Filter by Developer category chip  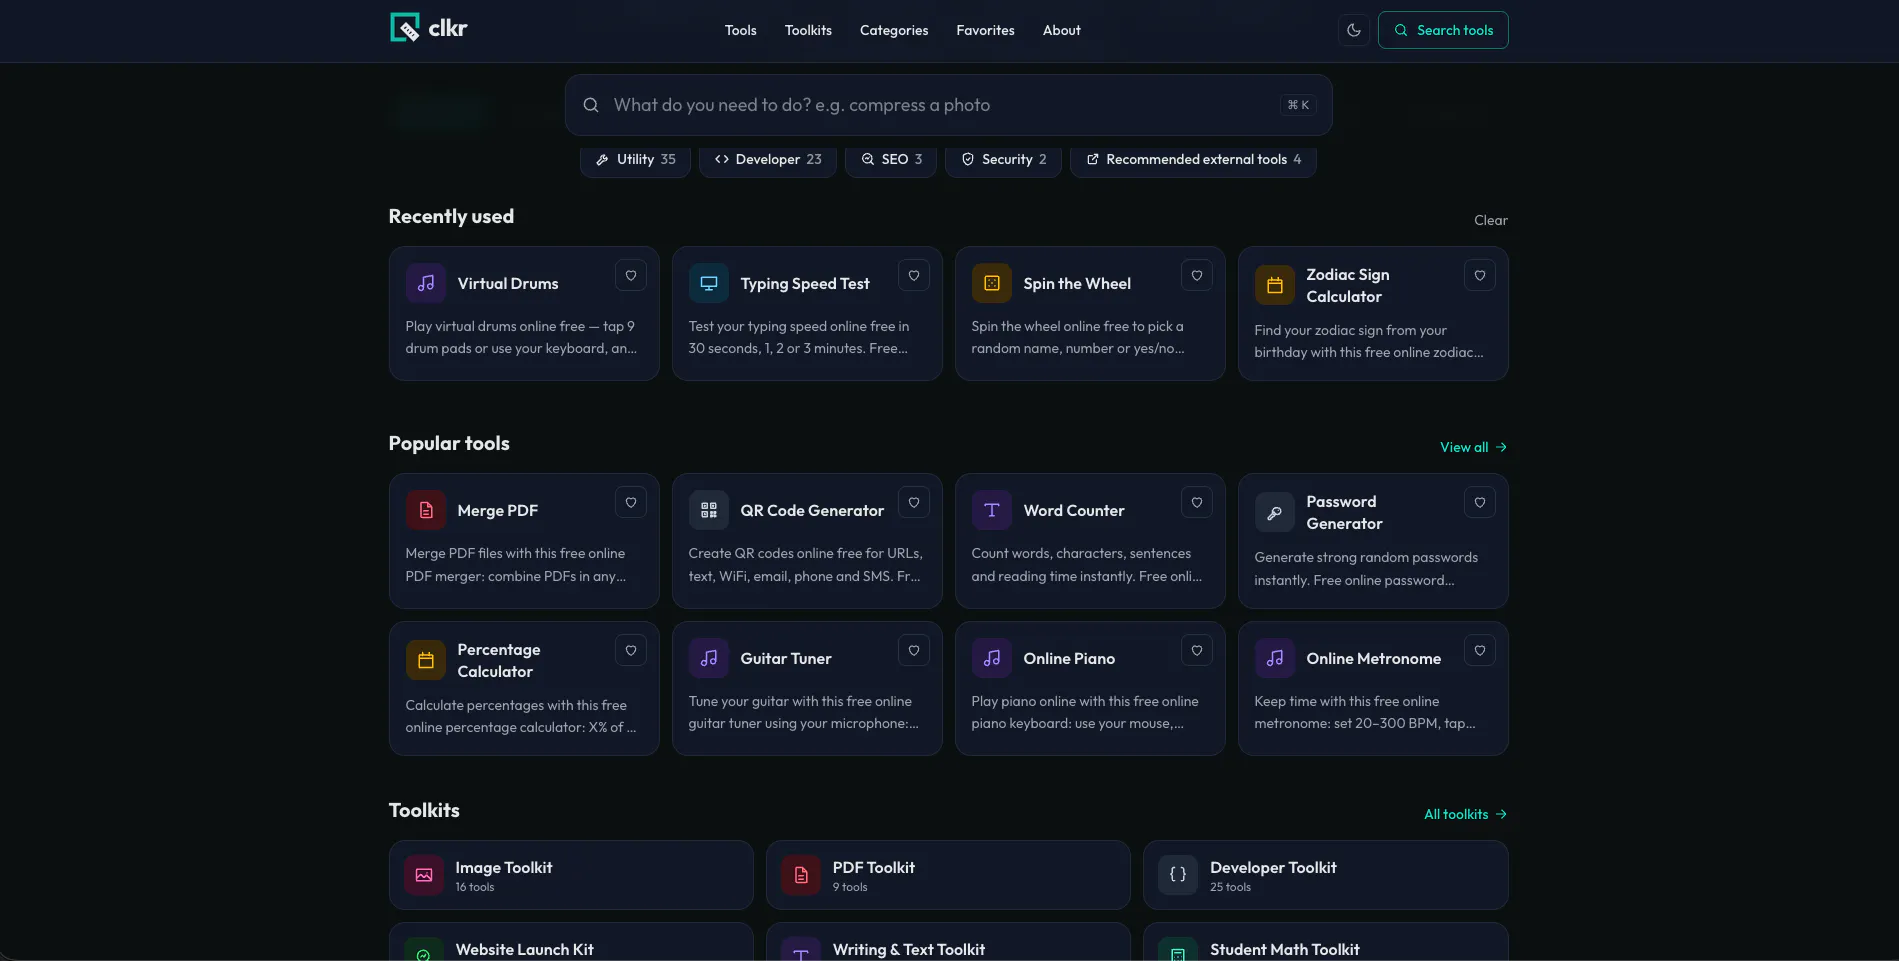click(x=768, y=160)
